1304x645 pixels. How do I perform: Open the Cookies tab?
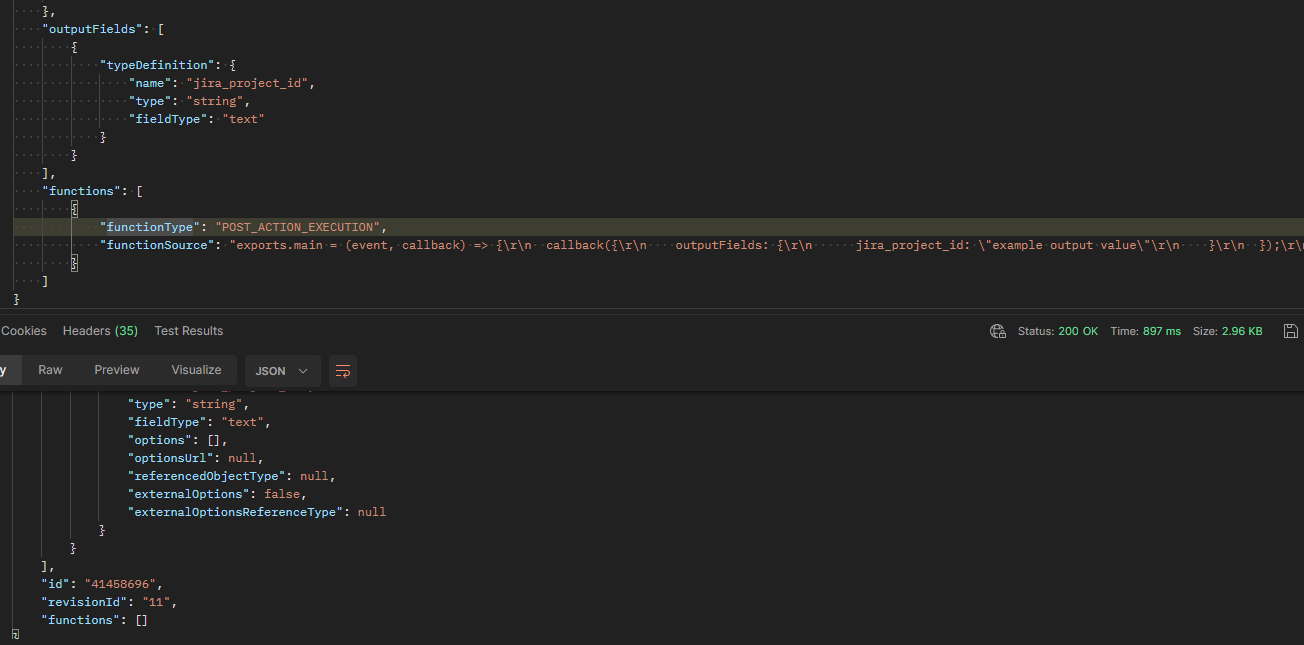coord(24,331)
